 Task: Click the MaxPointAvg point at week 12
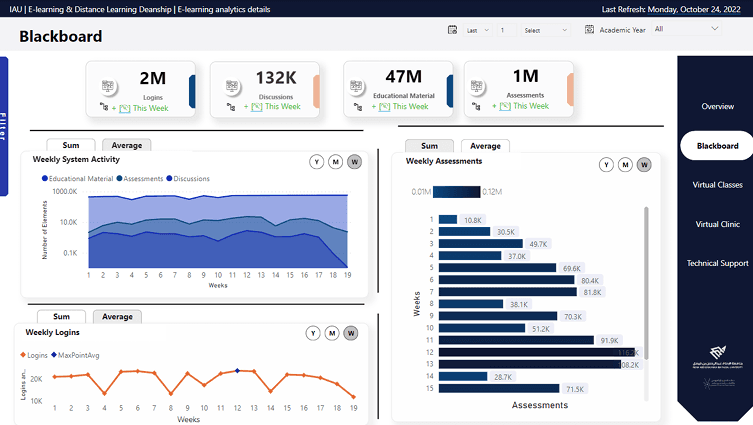coord(237,371)
